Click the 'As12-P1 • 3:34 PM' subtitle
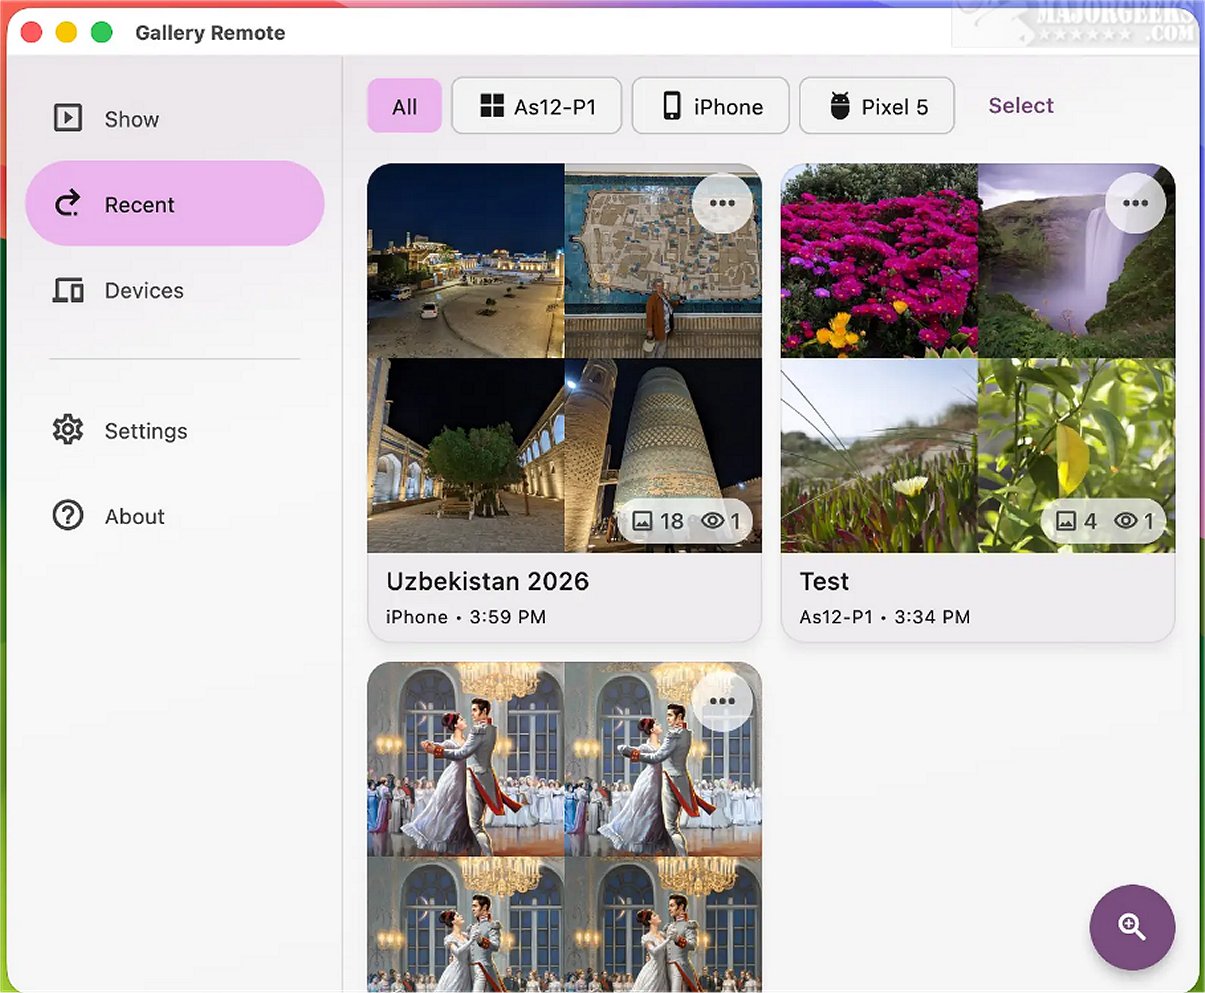Viewport: 1205px width, 993px height. tap(885, 617)
